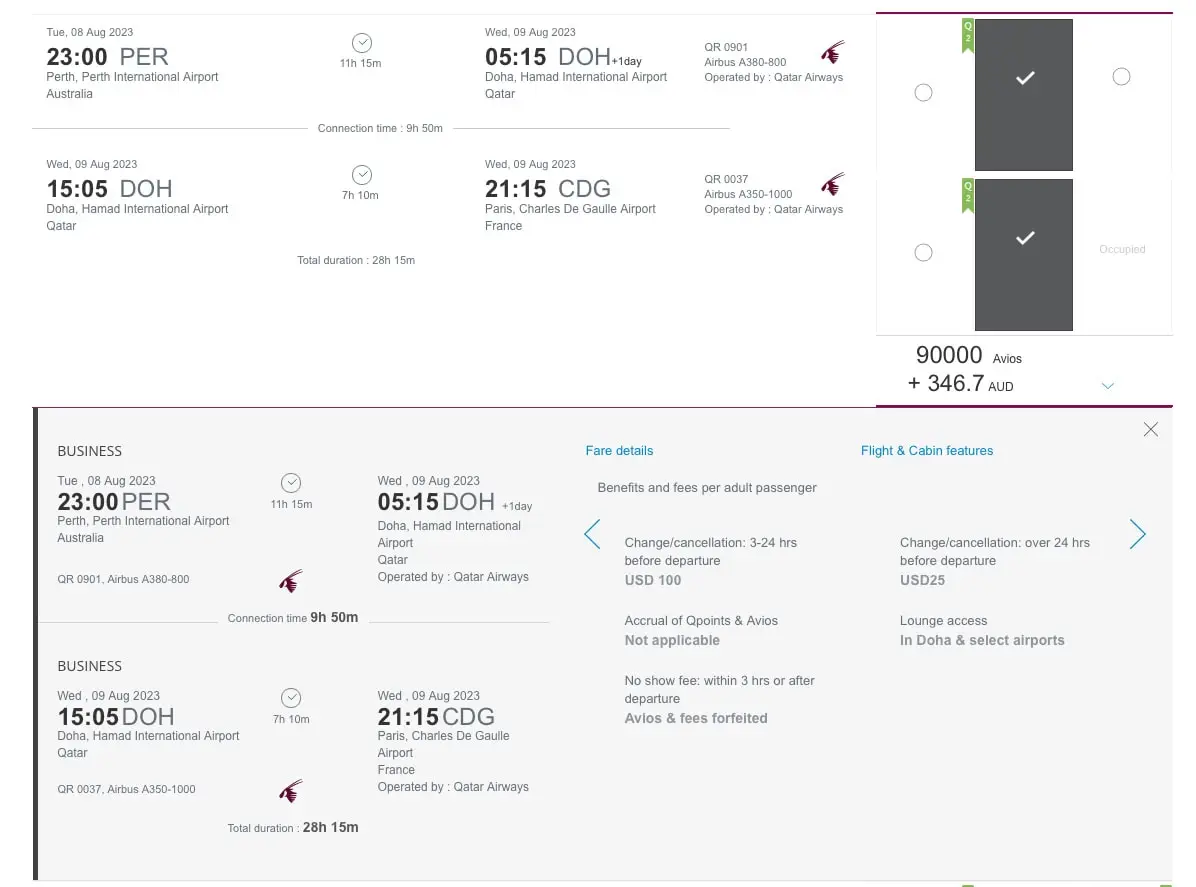Click the Qatar Airways logo beside flight QR 0901
This screenshot has width=1196, height=887.
832,50
